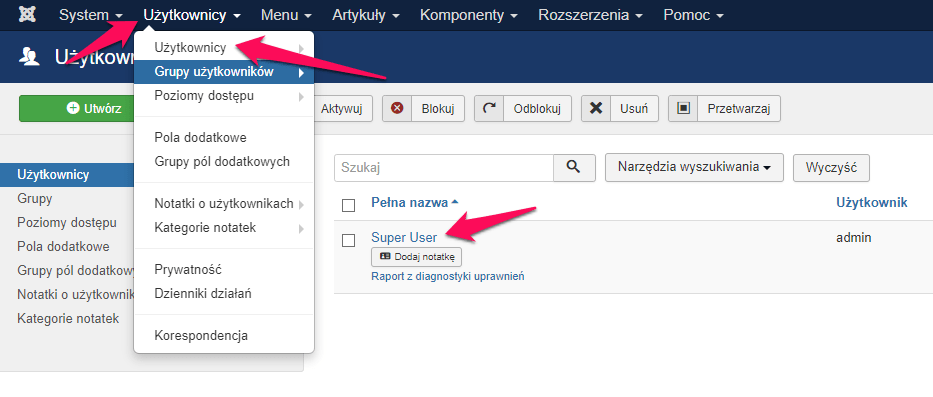
Task: Click the users icon beside page title
Action: [x=29, y=57]
